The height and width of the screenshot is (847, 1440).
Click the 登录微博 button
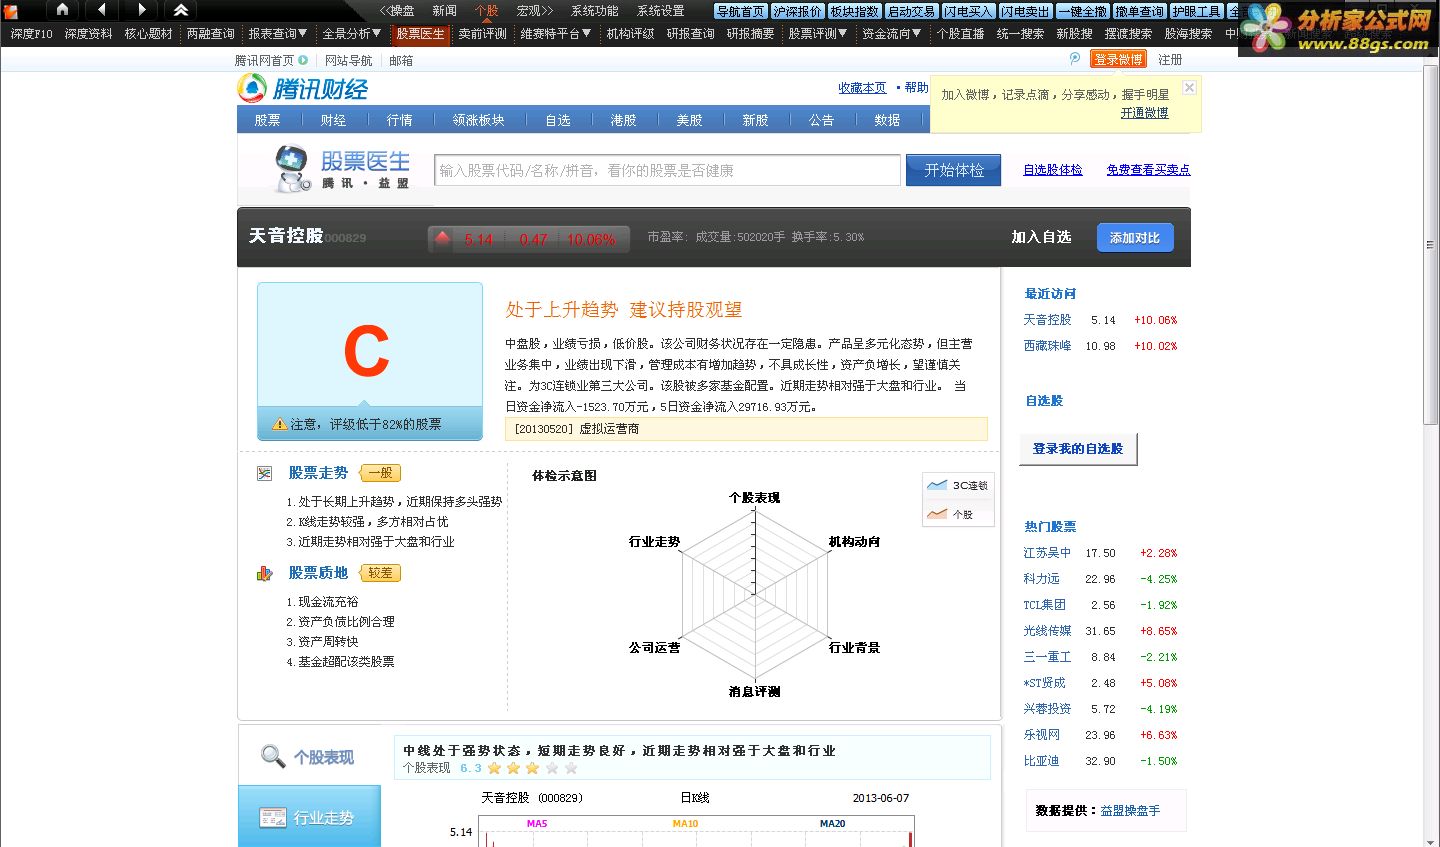[x=1118, y=59]
